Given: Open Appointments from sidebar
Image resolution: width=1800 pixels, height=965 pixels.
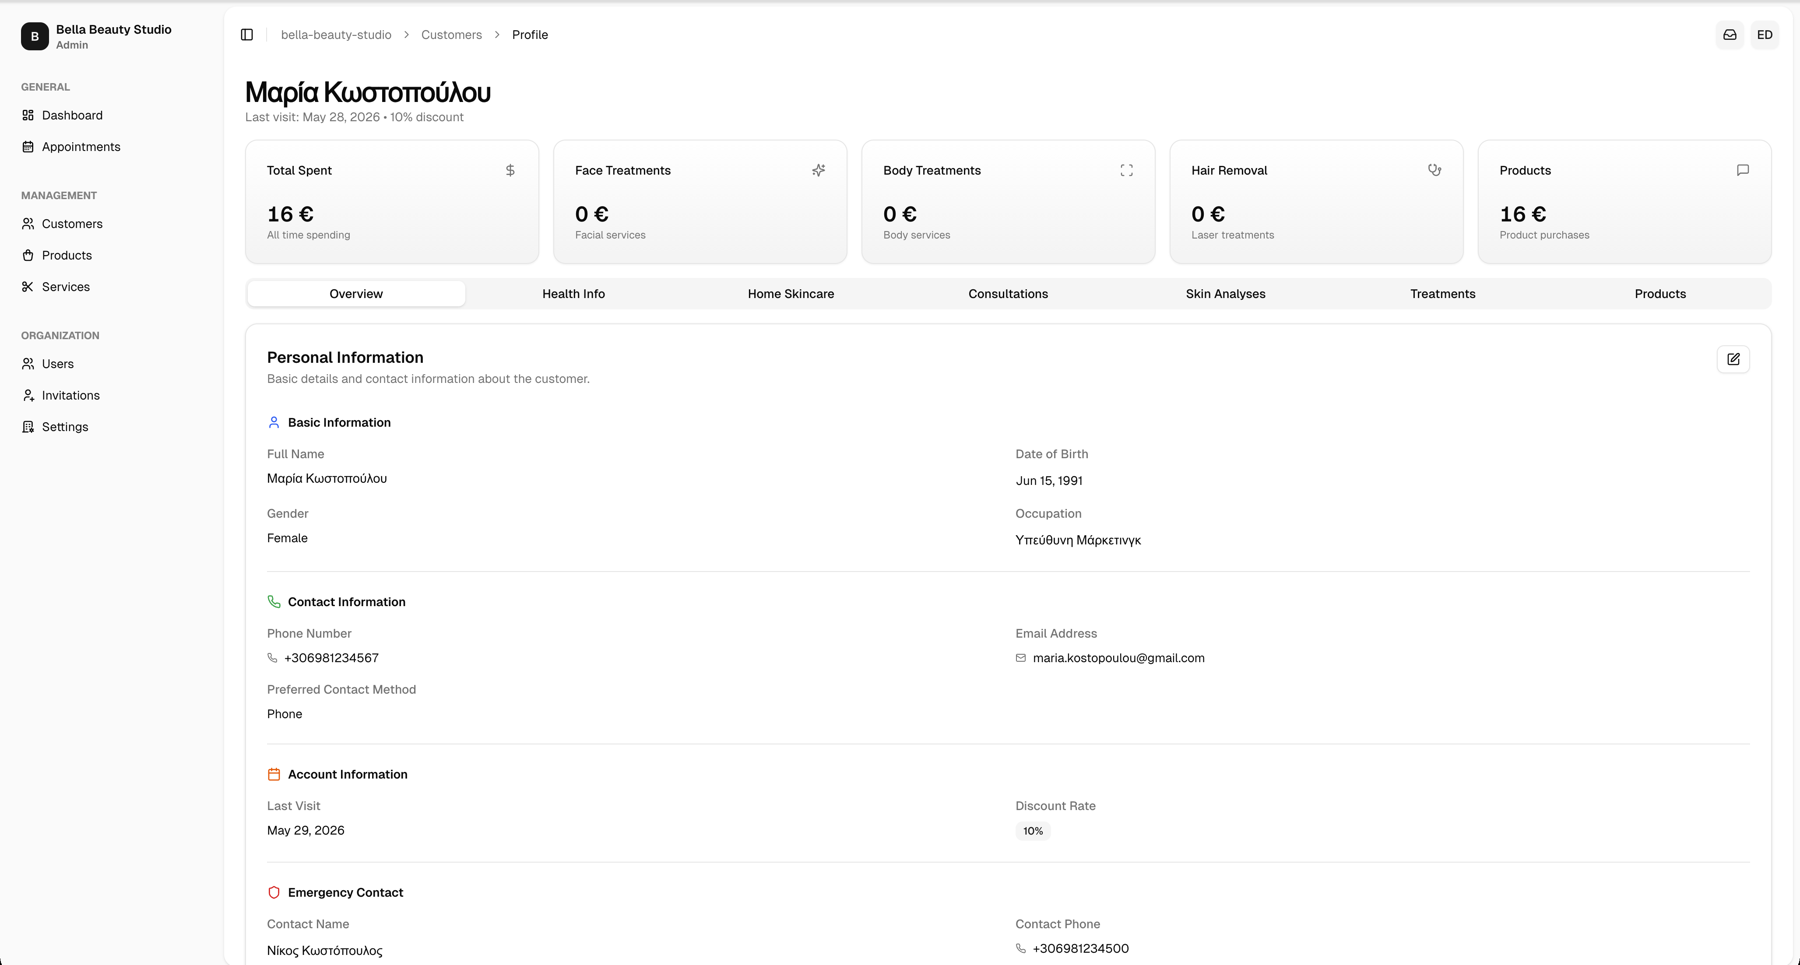Looking at the screenshot, I should click(x=111, y=147).
